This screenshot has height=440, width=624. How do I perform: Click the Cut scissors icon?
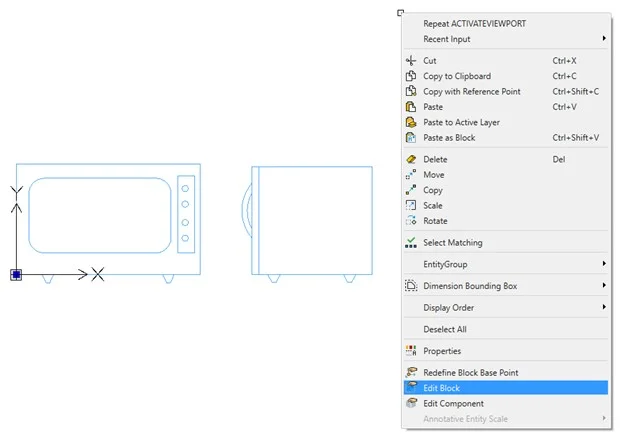[410, 61]
